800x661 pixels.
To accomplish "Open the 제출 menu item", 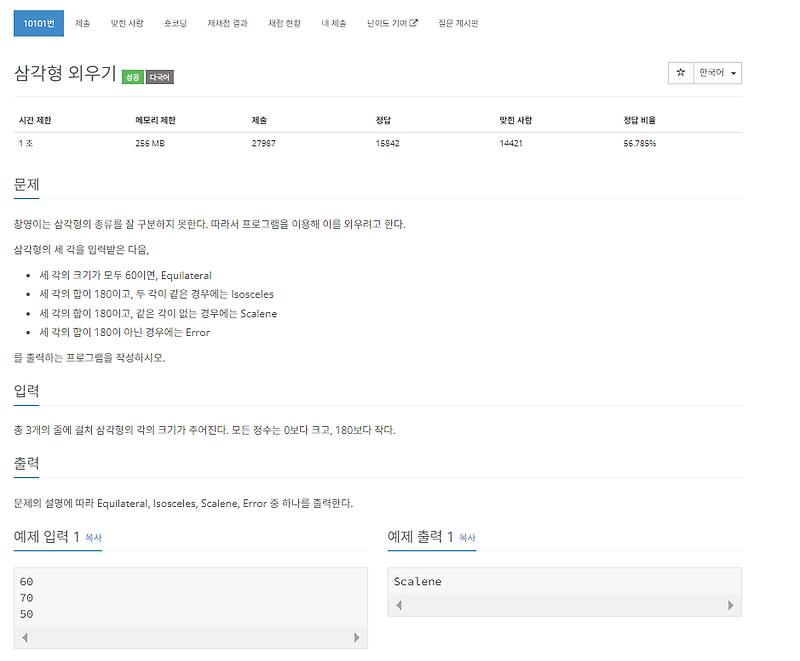I will 84,22.
